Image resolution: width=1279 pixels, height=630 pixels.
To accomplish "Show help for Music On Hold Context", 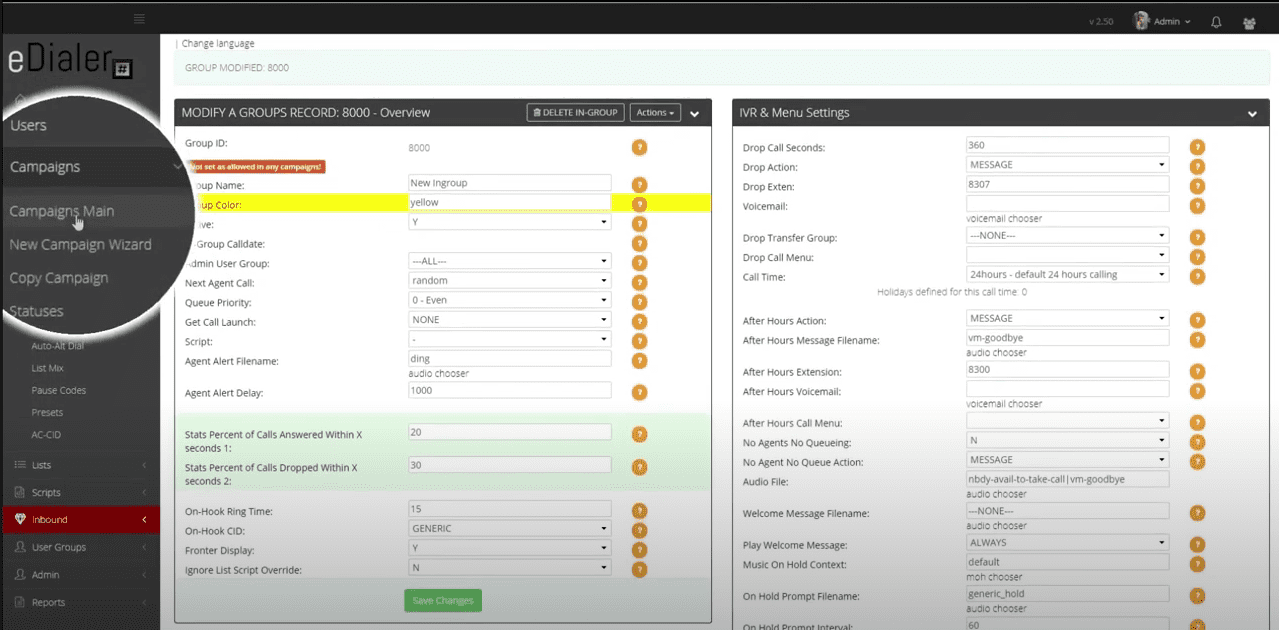I will click(x=1197, y=564).
